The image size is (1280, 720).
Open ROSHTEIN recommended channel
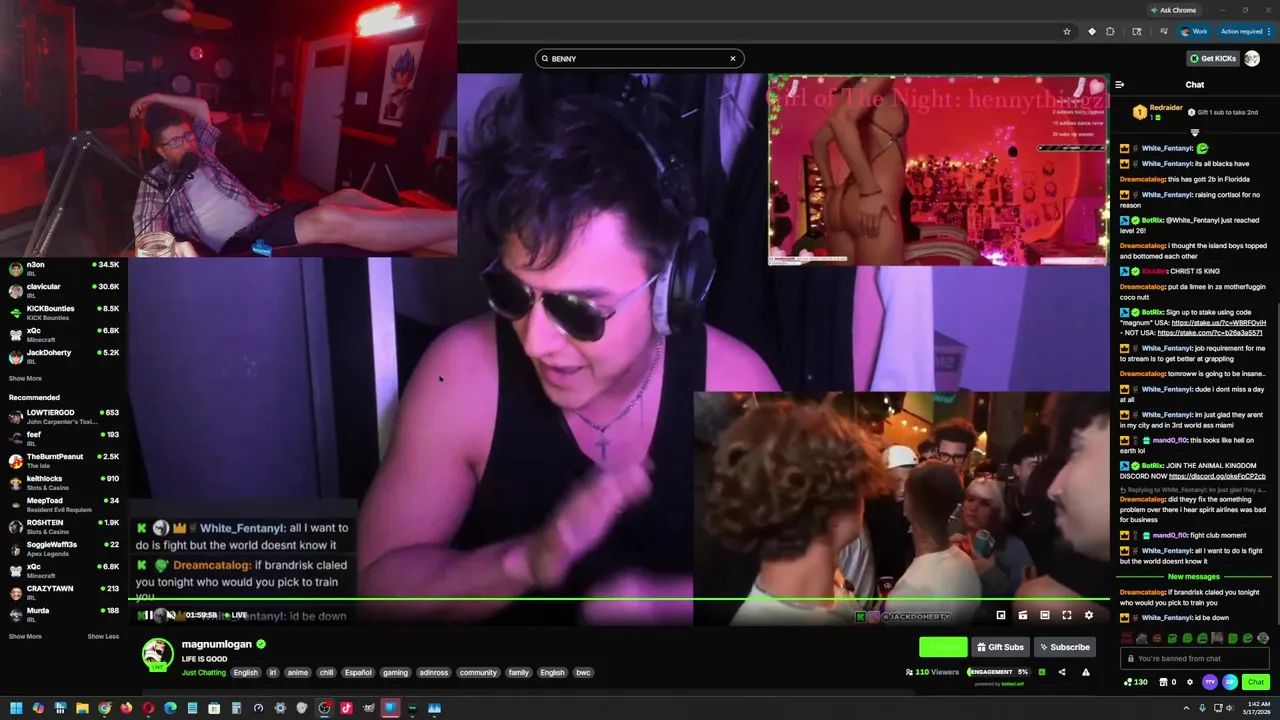tap(64, 526)
